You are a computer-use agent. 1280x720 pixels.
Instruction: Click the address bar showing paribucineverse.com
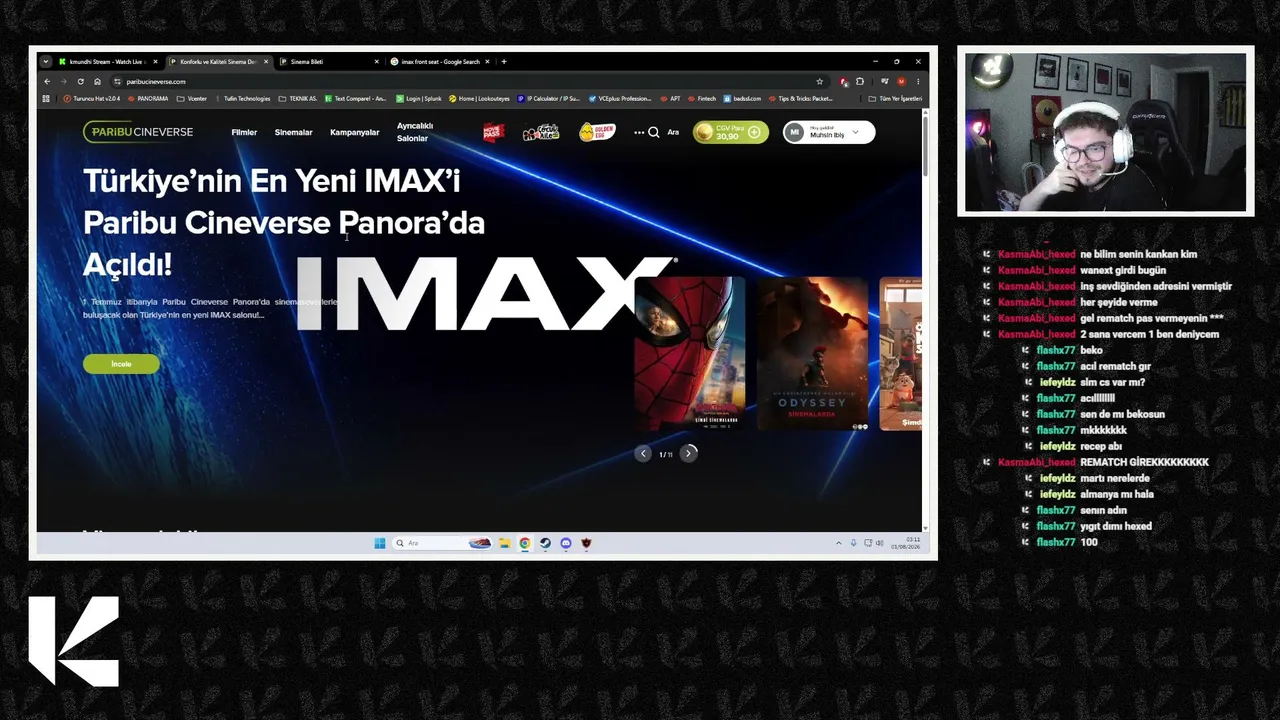tap(468, 81)
